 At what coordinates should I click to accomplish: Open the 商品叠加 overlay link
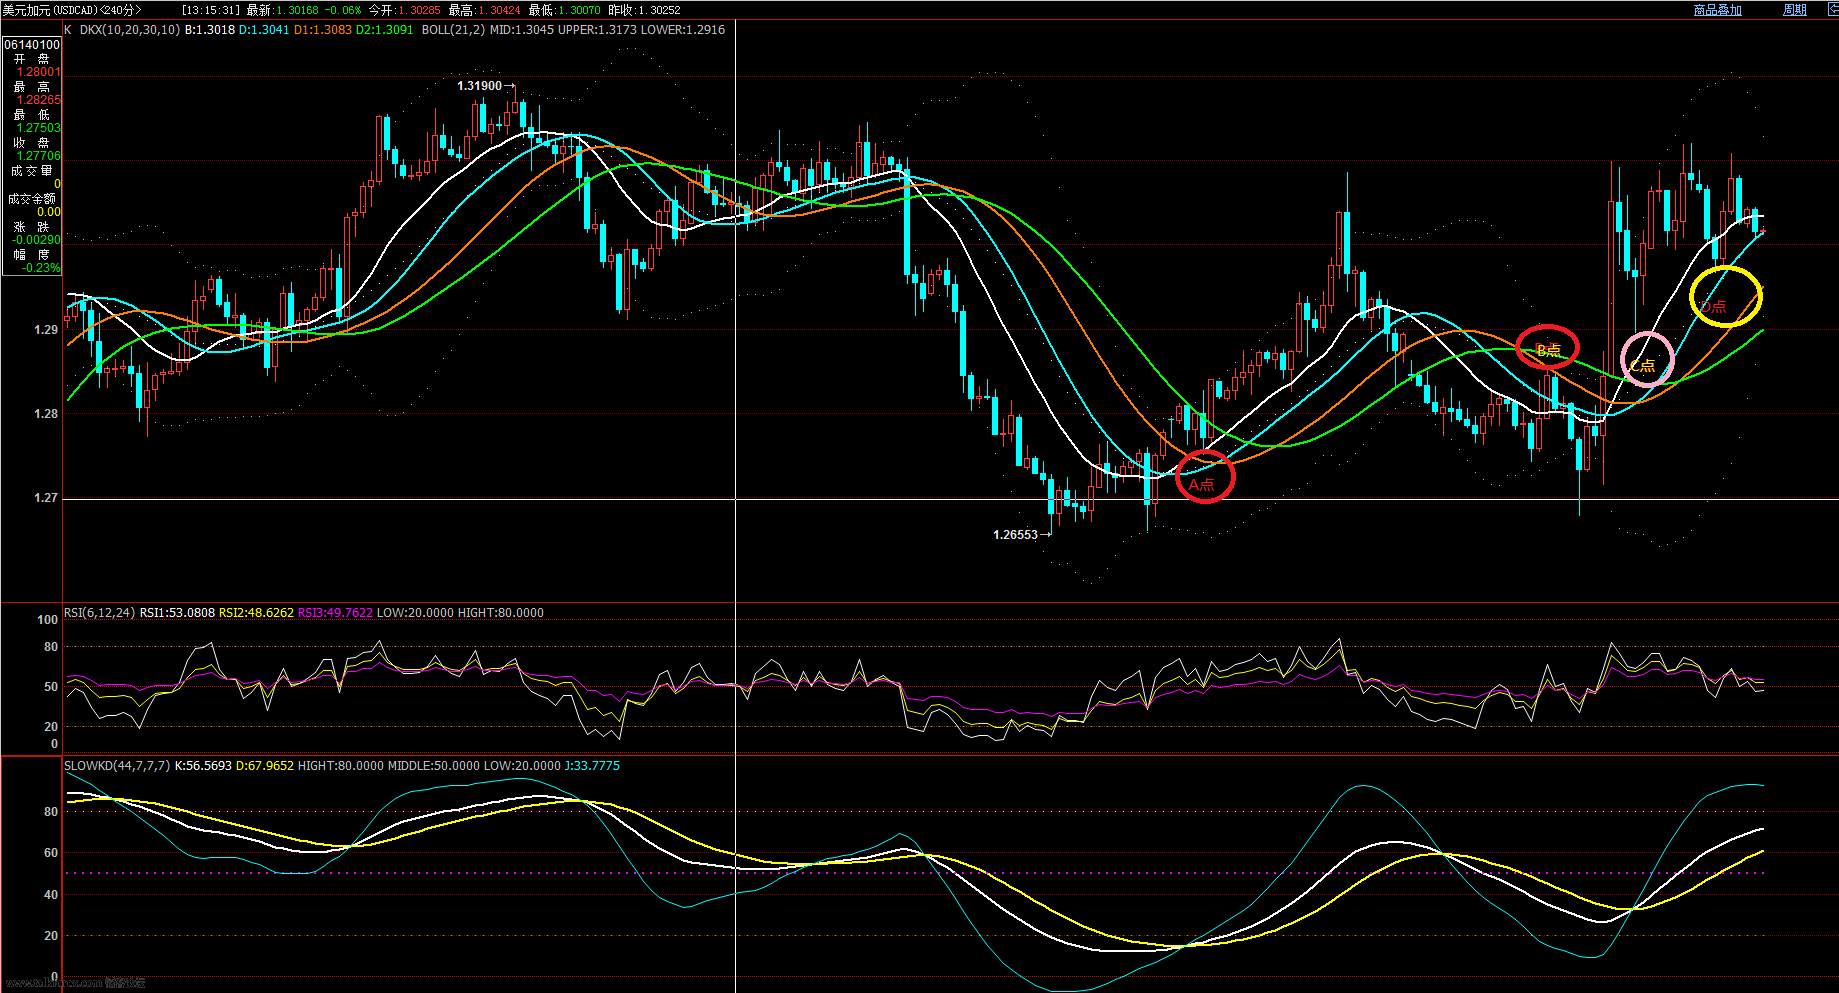[1717, 10]
